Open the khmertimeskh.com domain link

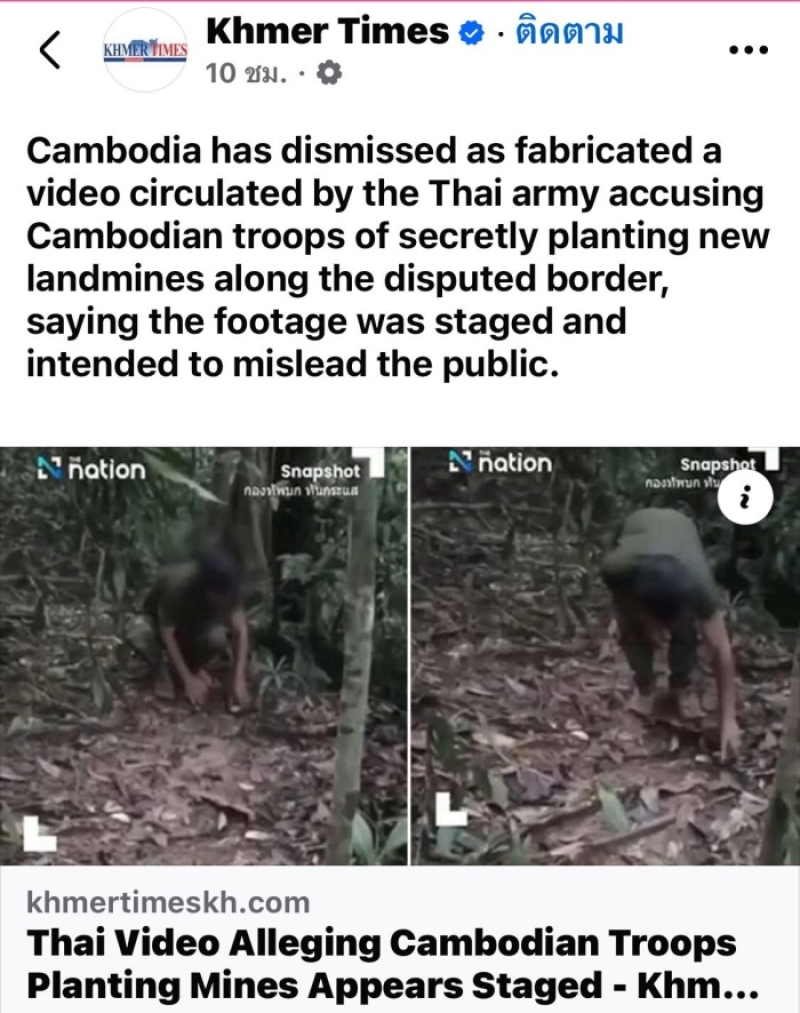[168, 902]
